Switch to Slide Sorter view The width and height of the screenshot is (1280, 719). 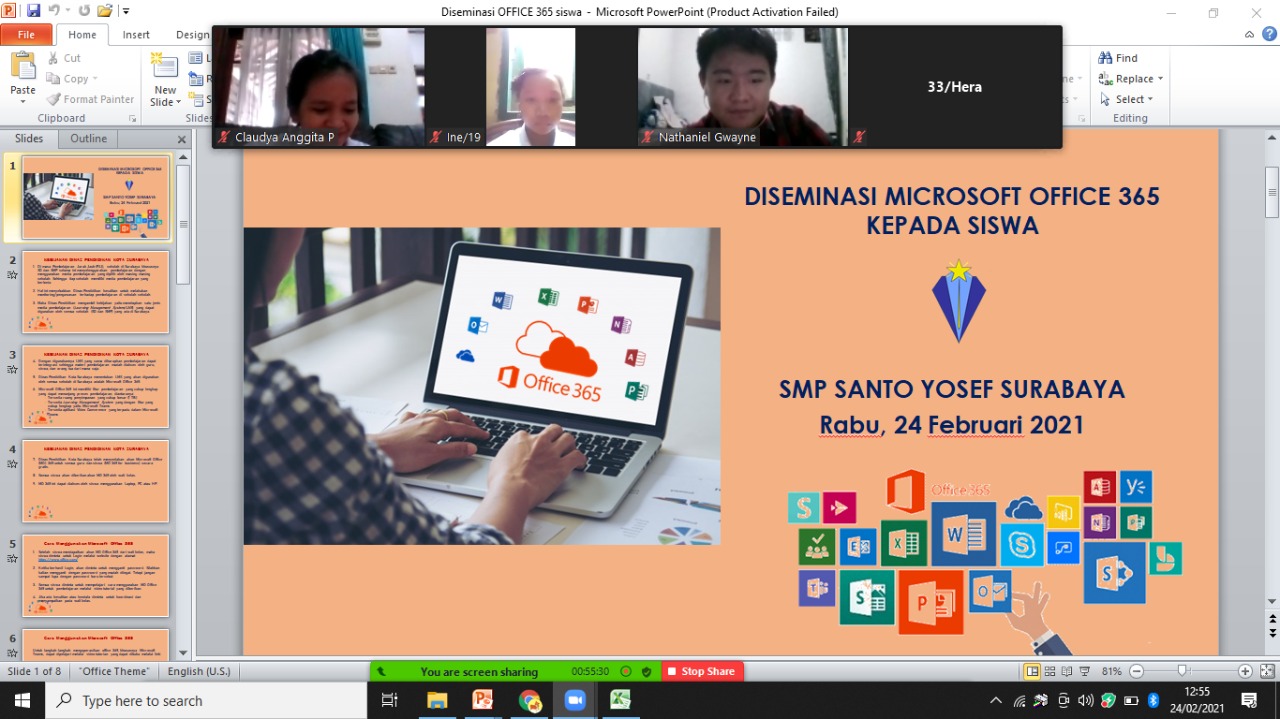[1049, 671]
